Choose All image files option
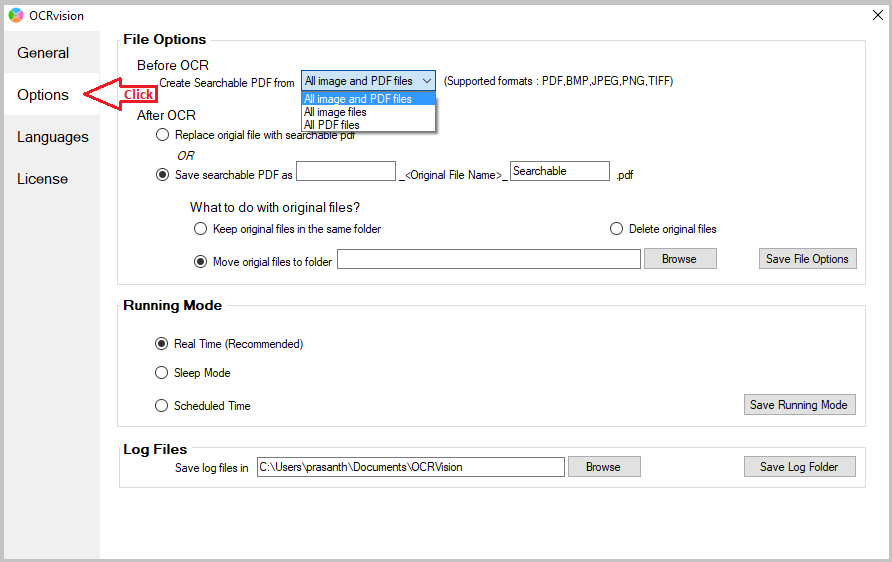The height and width of the screenshot is (562, 892). (x=369, y=112)
